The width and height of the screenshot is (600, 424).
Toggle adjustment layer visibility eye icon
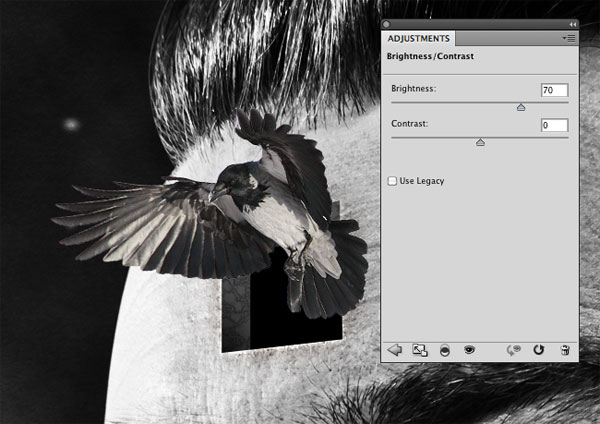(x=470, y=349)
